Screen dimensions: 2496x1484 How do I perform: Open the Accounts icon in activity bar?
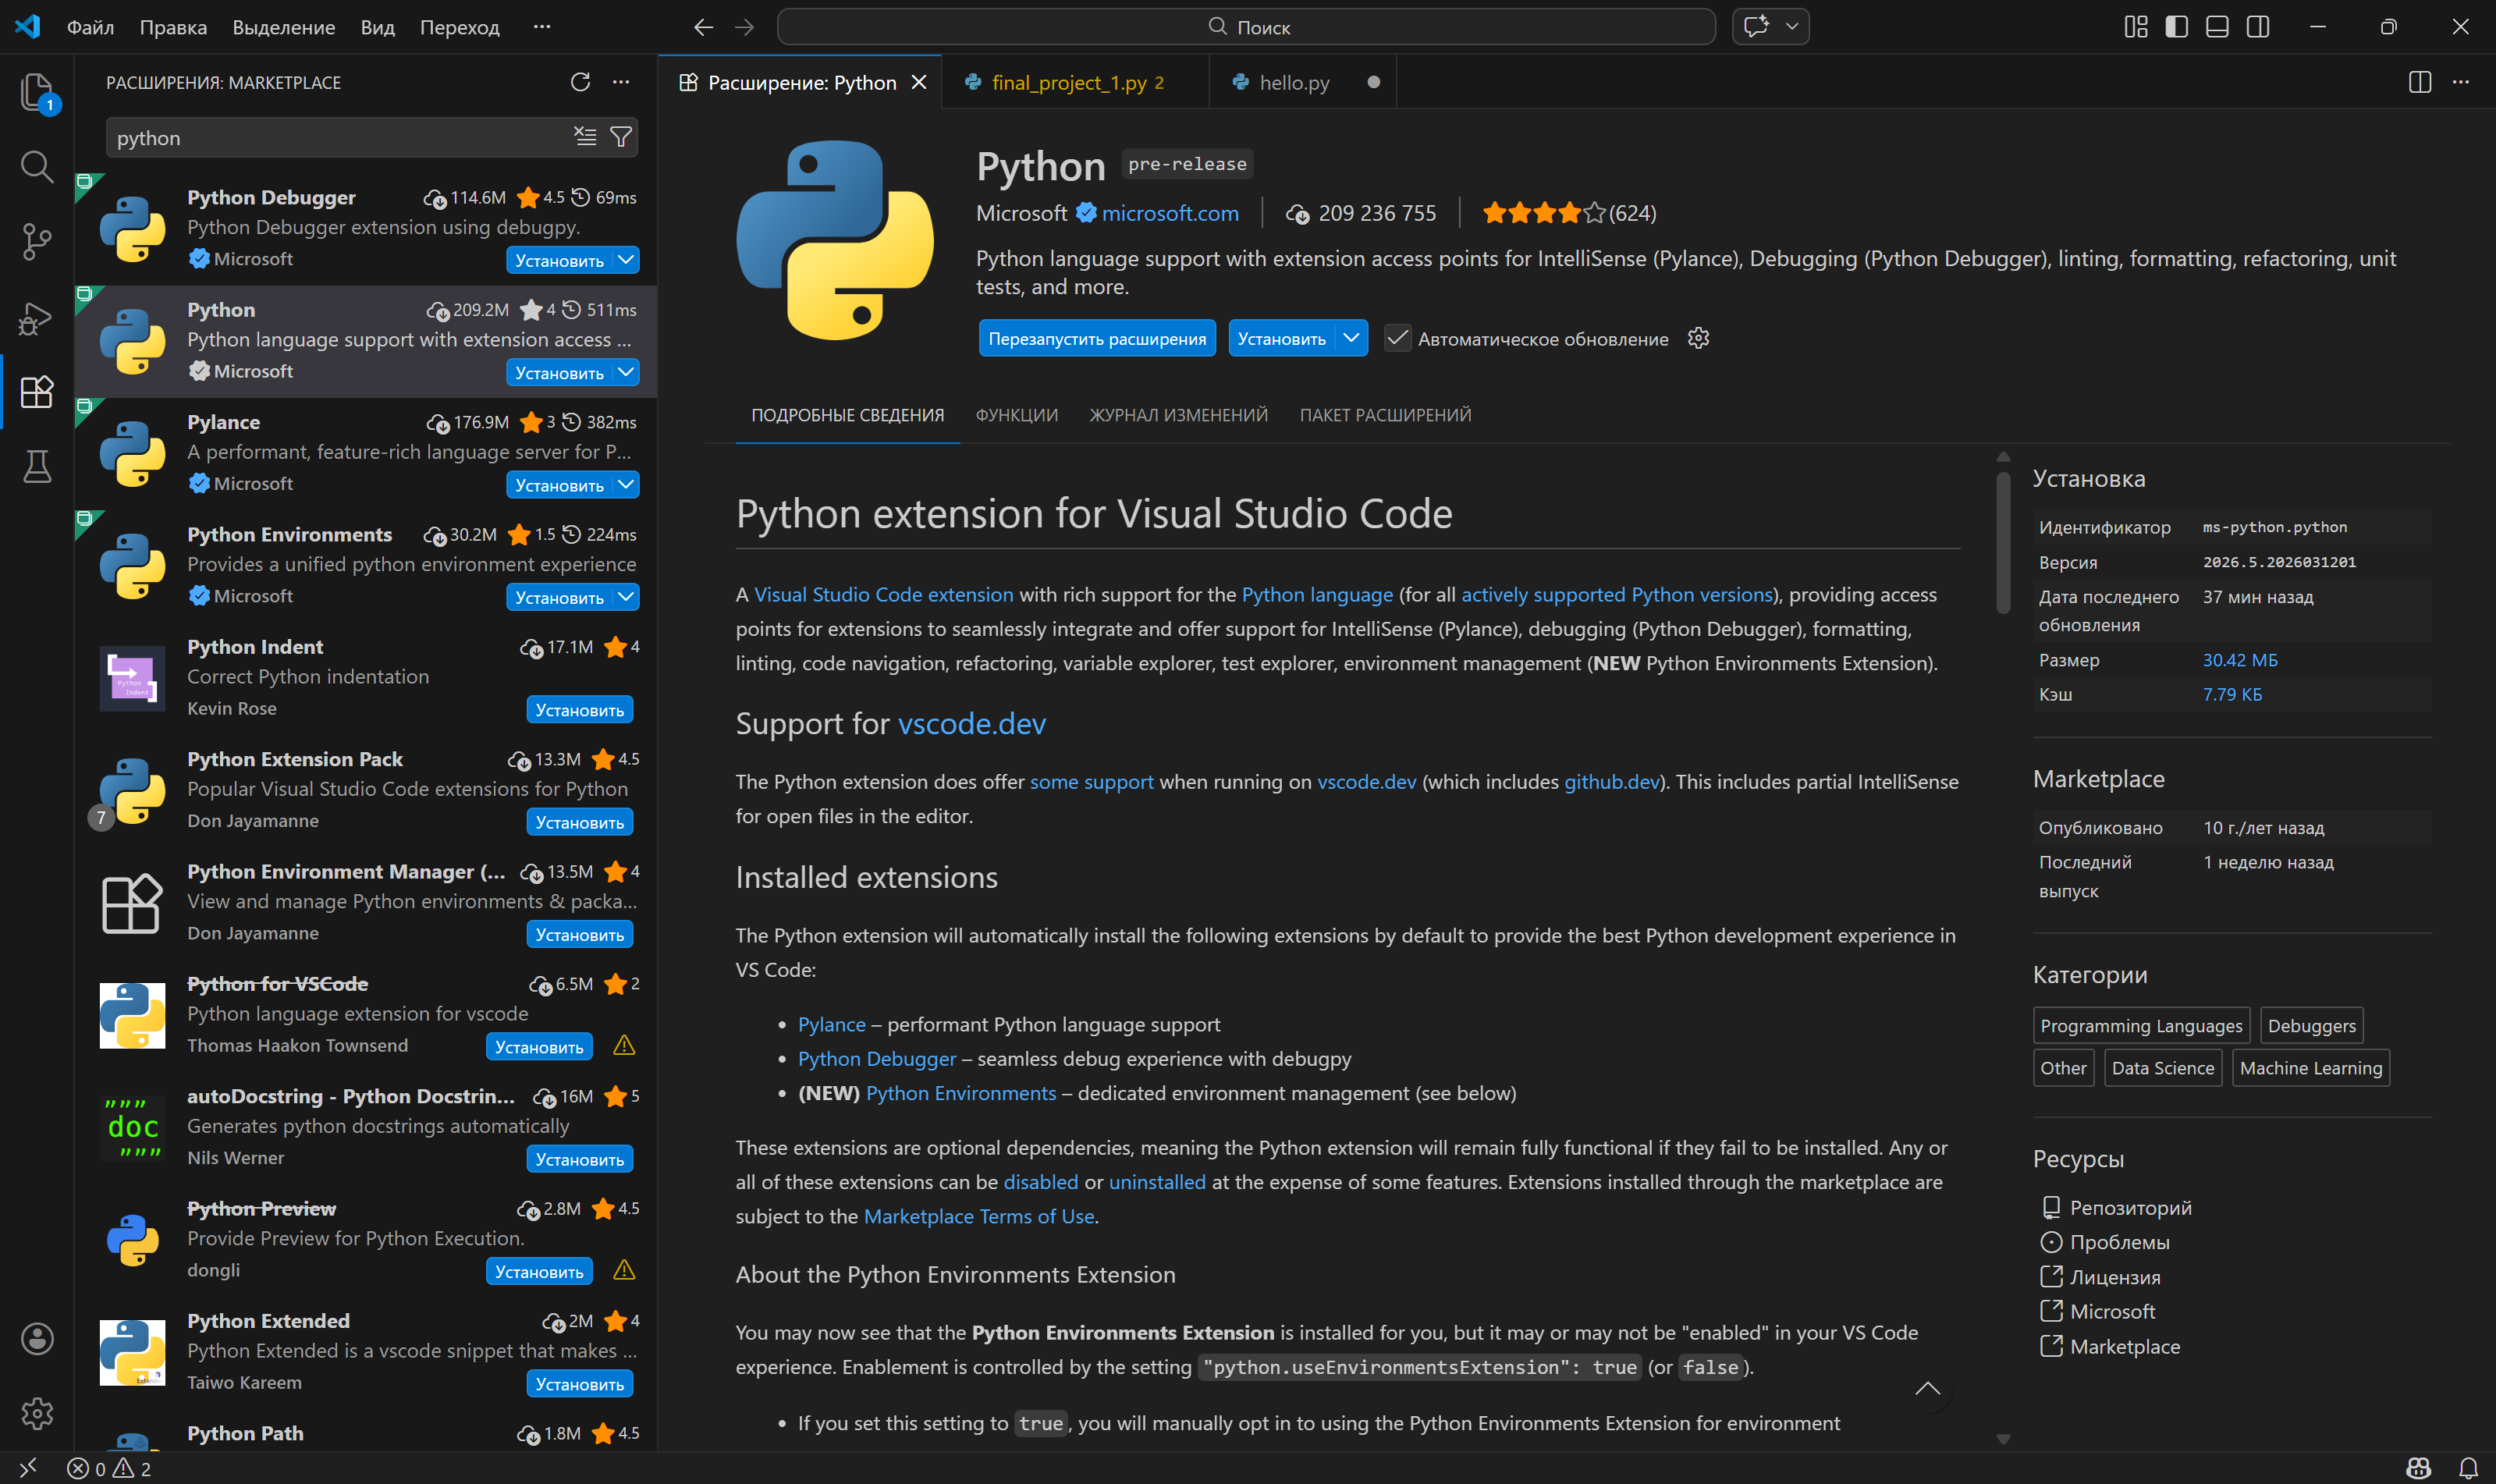37,1338
